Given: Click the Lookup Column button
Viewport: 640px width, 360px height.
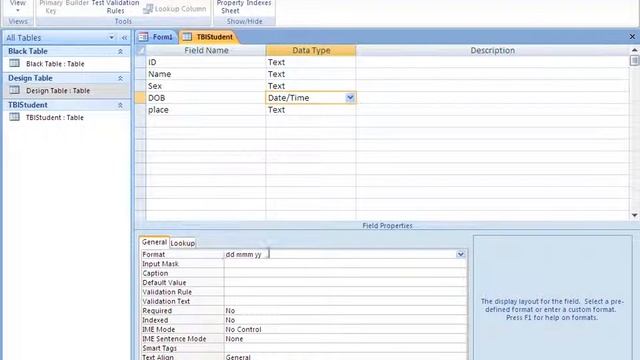Looking at the screenshot, I should point(175,9).
